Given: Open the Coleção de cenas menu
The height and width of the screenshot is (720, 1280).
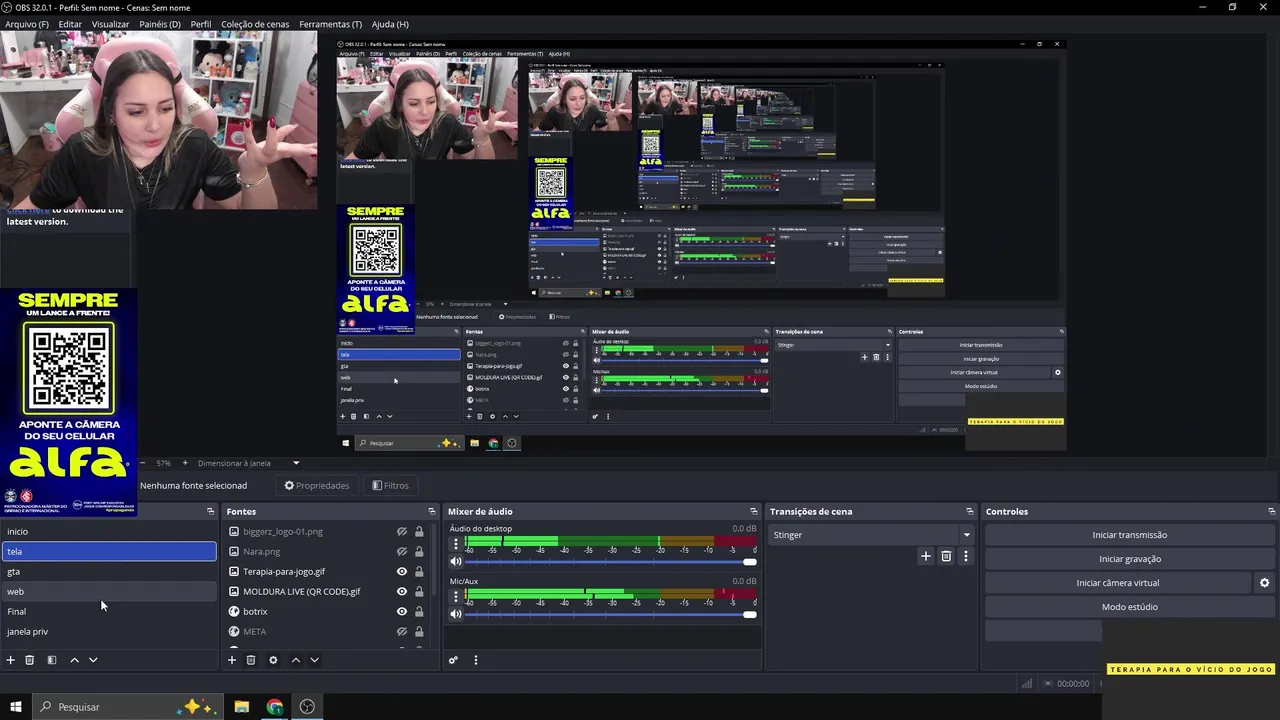Looking at the screenshot, I should click(255, 24).
